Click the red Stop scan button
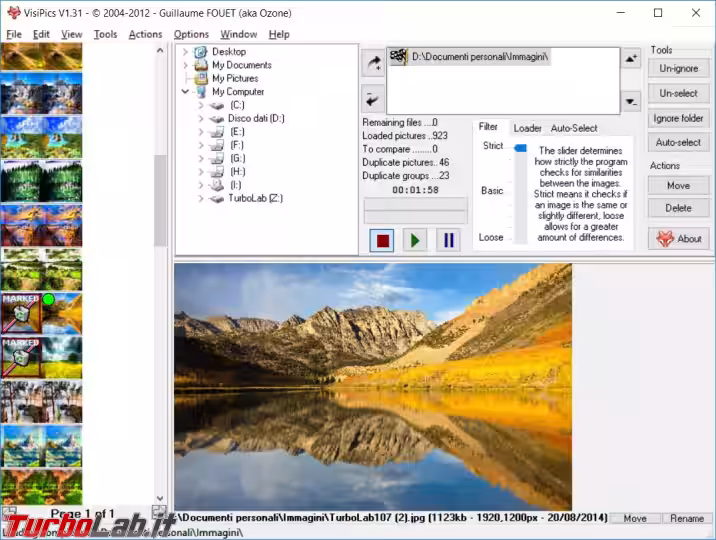The height and width of the screenshot is (540, 716). click(381, 240)
